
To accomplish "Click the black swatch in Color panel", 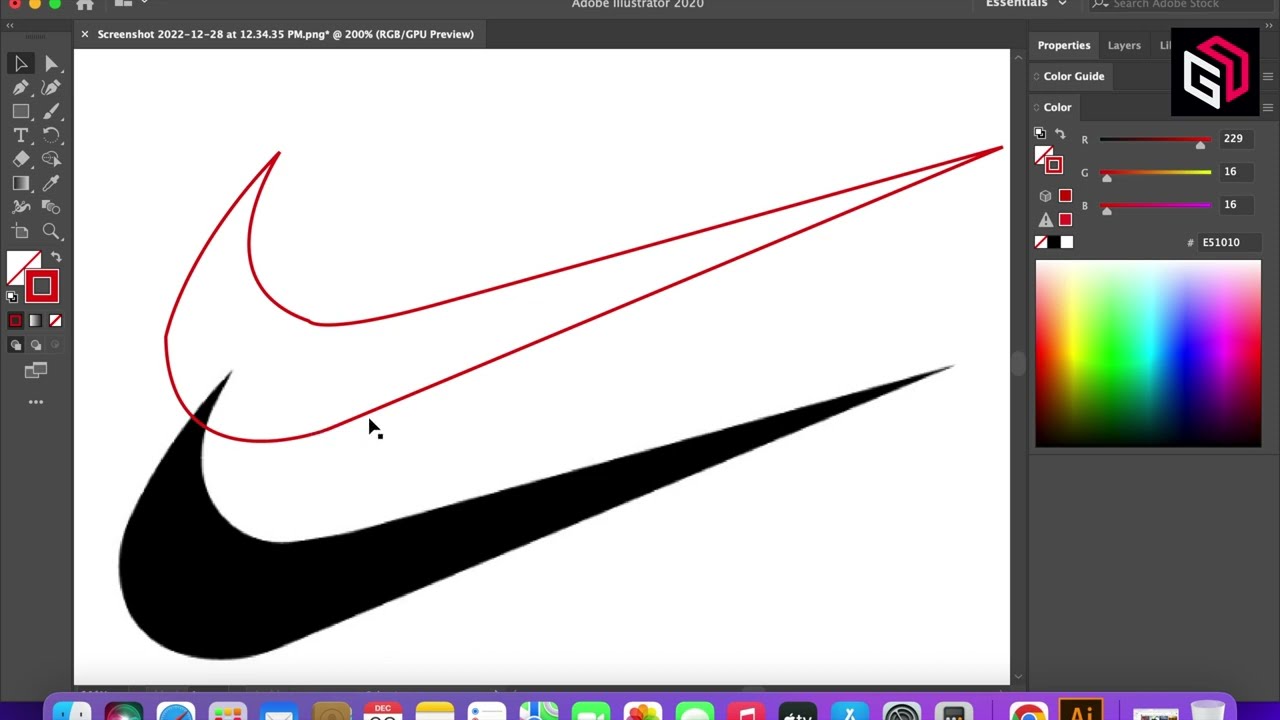I will 1054,242.
